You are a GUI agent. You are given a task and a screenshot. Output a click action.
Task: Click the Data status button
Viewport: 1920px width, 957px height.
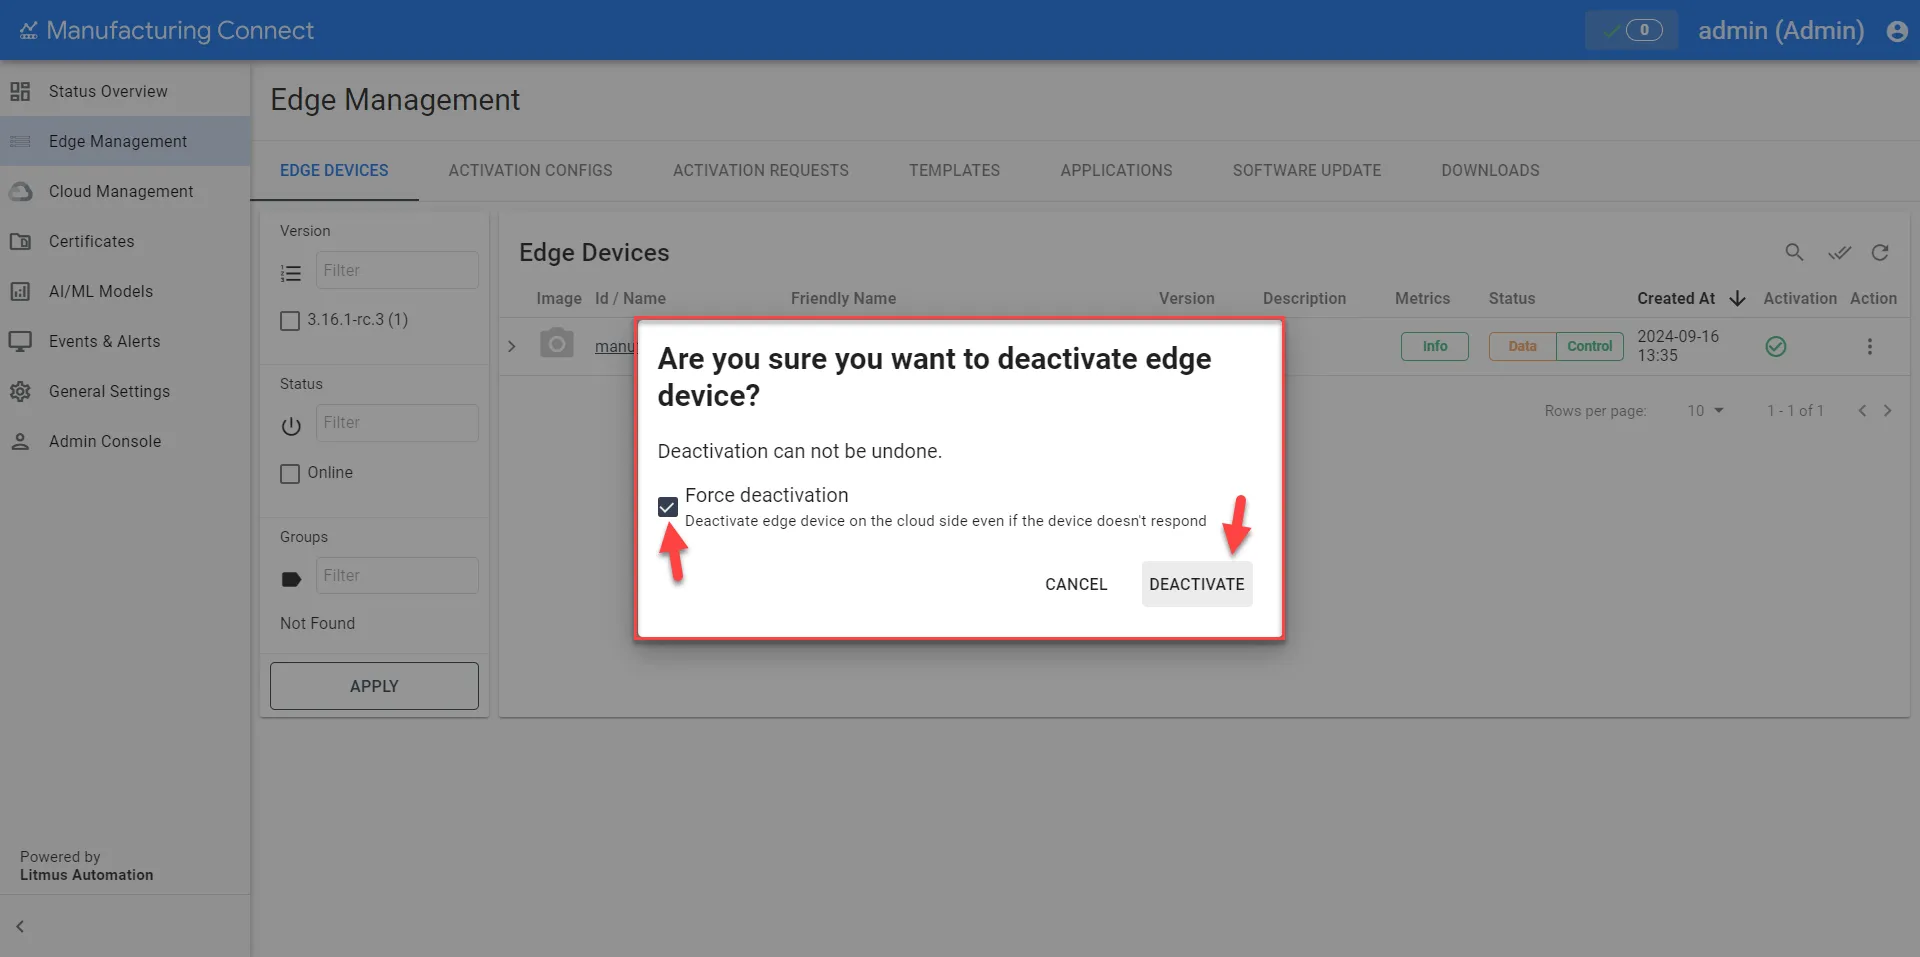(x=1522, y=346)
